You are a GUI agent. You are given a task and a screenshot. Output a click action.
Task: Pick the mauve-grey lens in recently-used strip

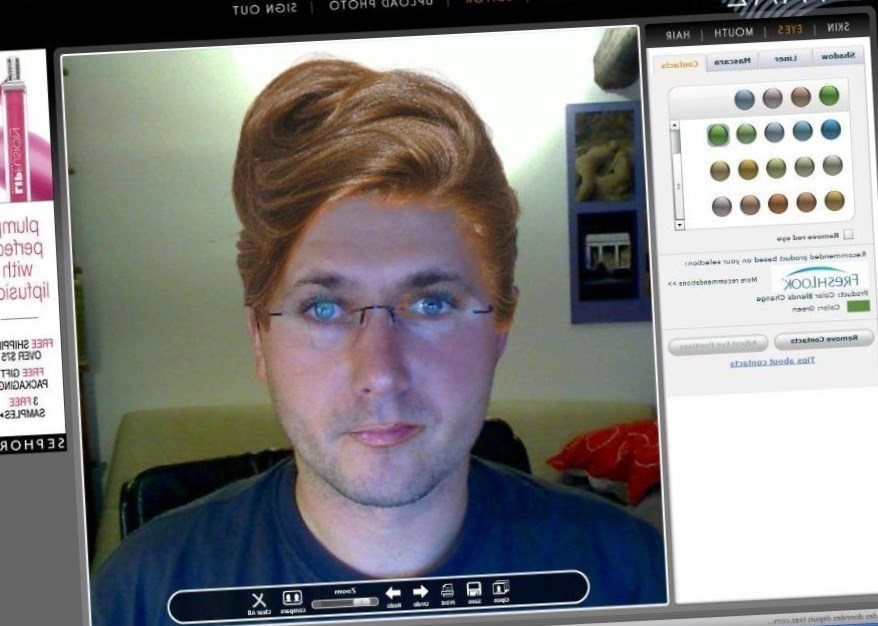pyautogui.click(x=772, y=99)
